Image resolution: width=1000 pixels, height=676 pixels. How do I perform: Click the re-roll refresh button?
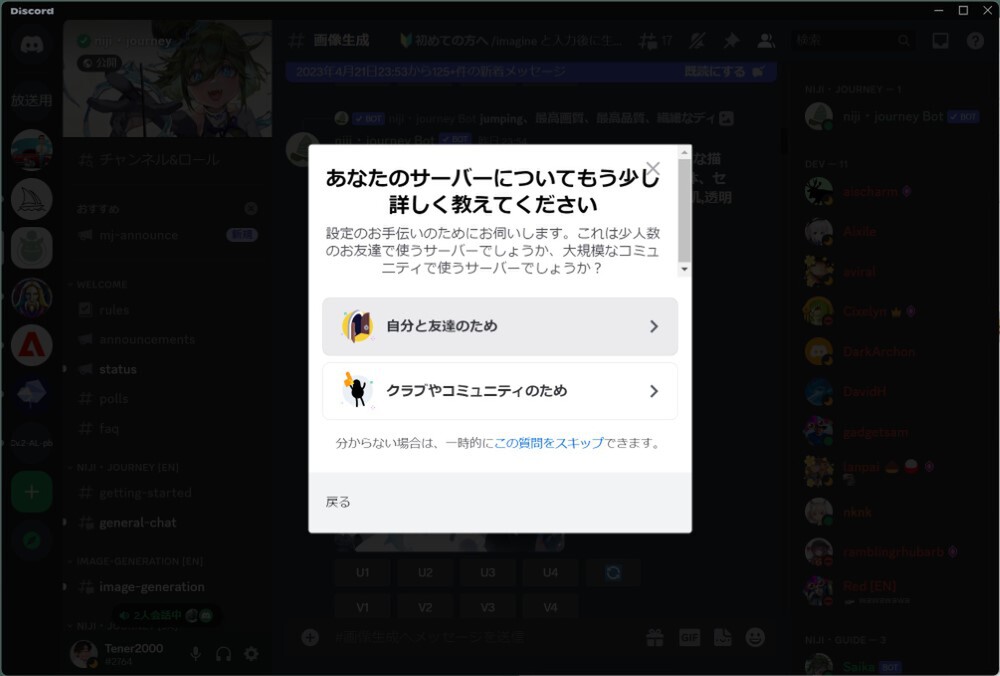coord(614,573)
